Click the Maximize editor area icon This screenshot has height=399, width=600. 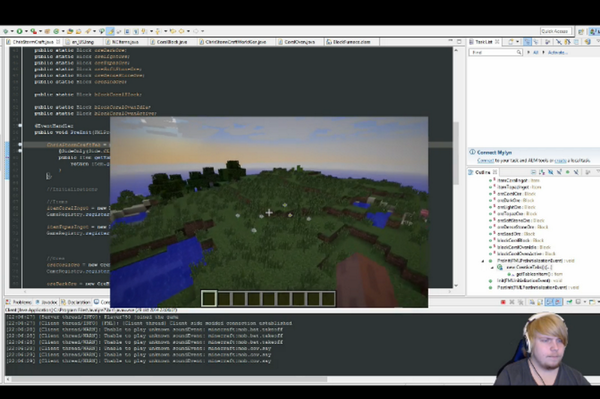459,41
